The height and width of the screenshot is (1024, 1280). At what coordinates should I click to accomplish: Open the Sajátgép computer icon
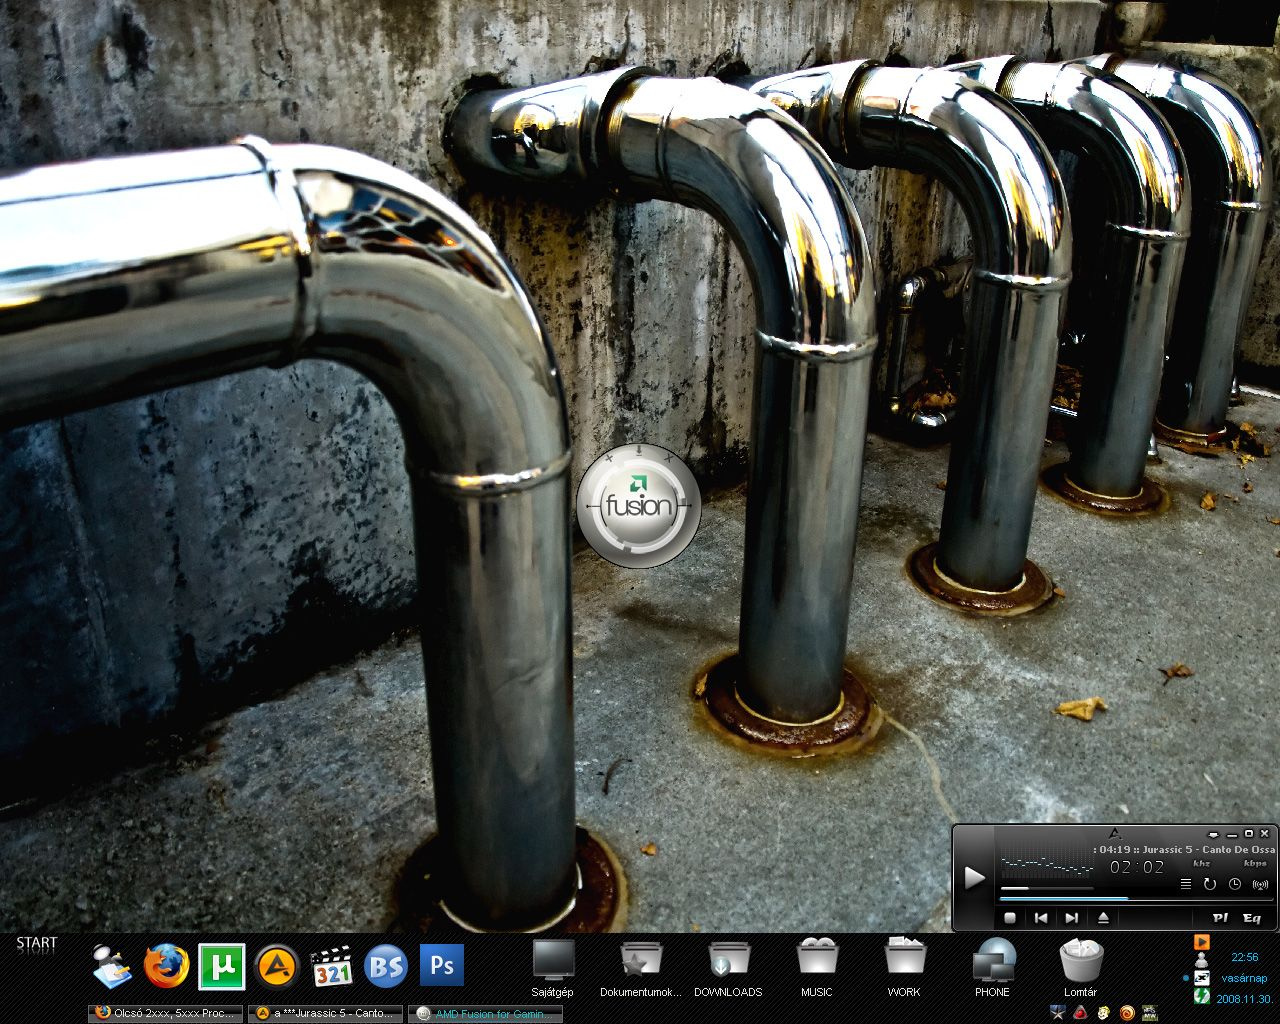553,968
